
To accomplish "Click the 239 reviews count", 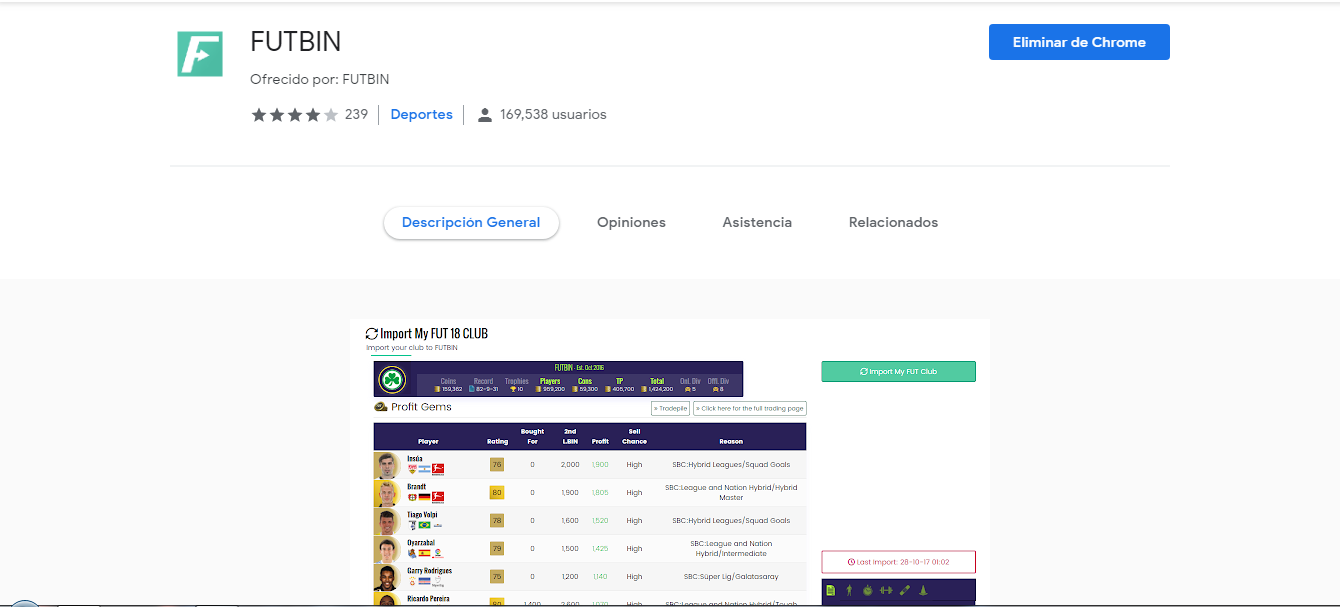I will 356,115.
